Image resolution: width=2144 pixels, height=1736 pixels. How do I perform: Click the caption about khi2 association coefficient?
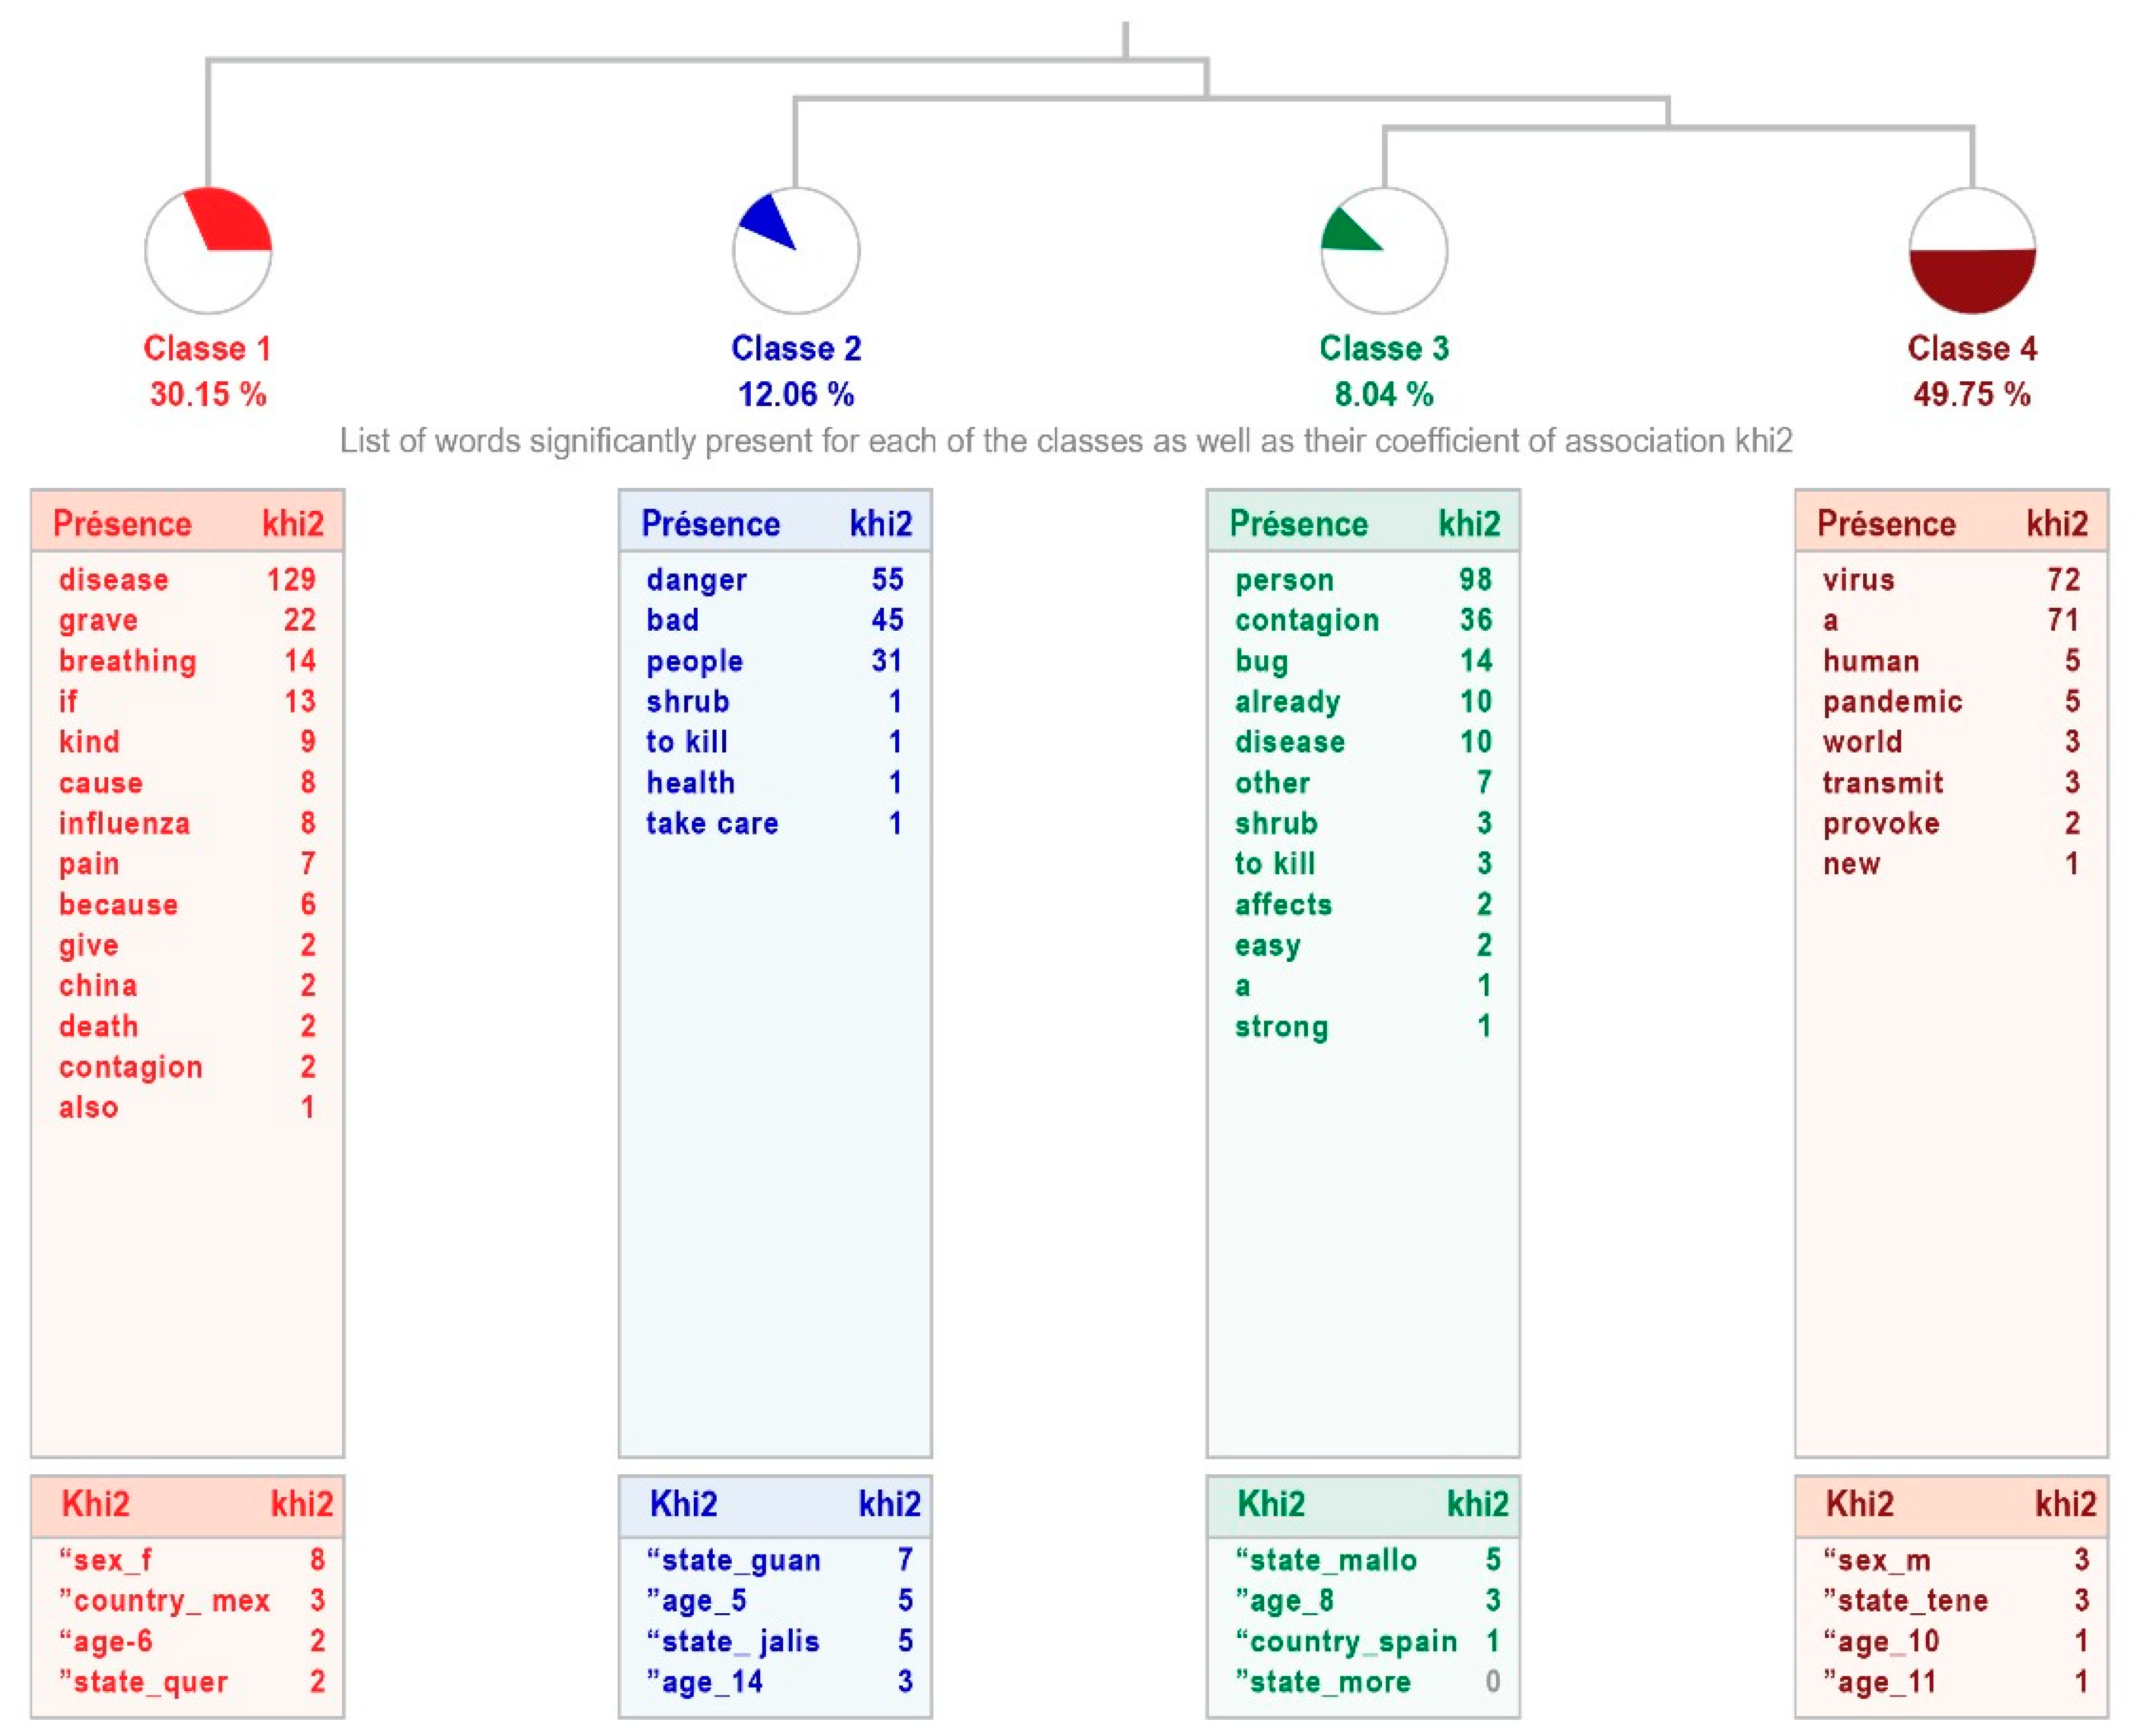[1066, 441]
